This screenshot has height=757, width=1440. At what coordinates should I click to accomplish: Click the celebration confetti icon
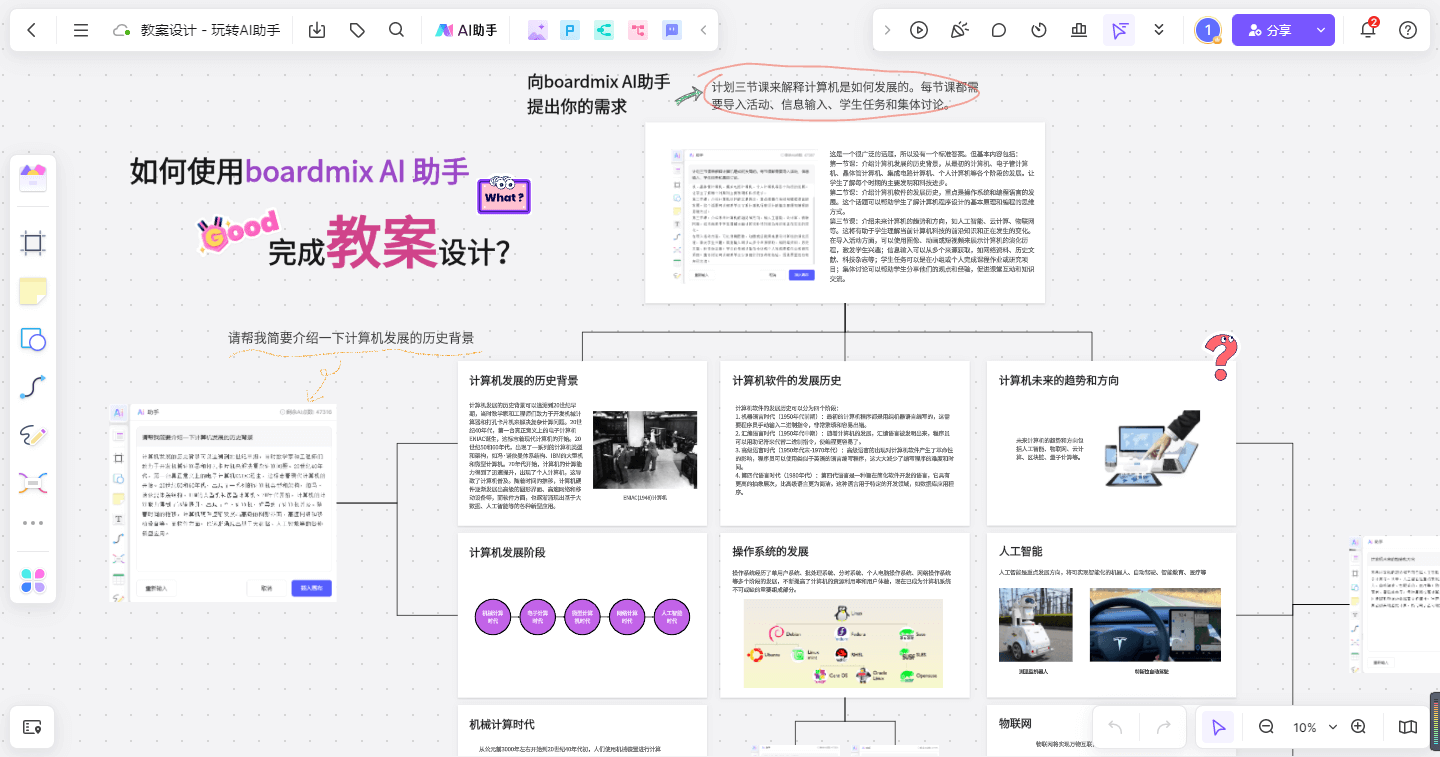tap(959, 30)
